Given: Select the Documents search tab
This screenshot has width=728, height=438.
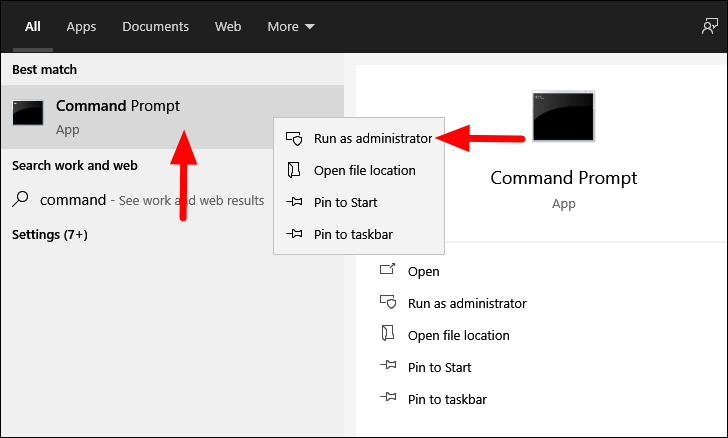Looking at the screenshot, I should click(x=156, y=26).
